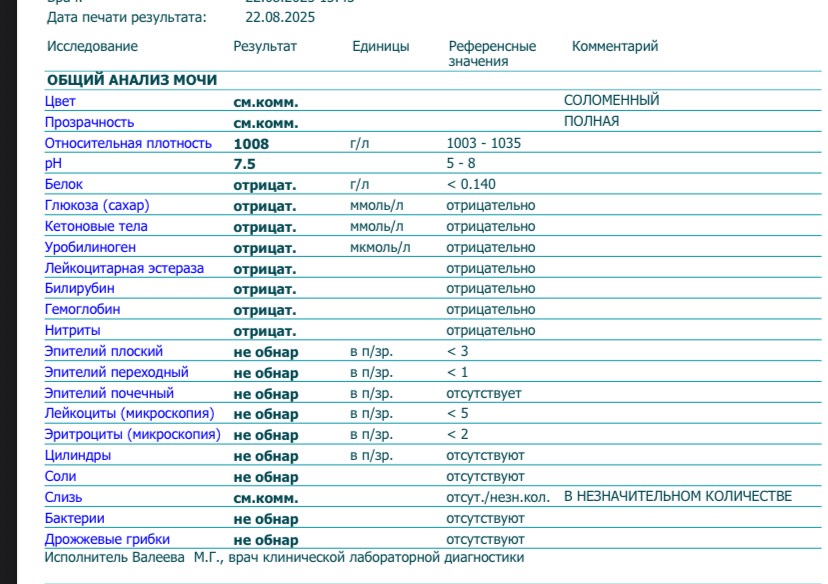Click the 'Белок' row label

[64, 184]
